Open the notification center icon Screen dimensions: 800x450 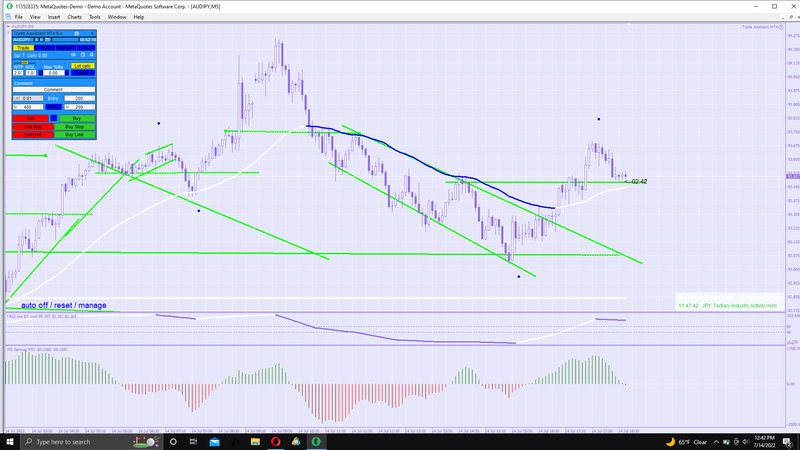[788, 442]
